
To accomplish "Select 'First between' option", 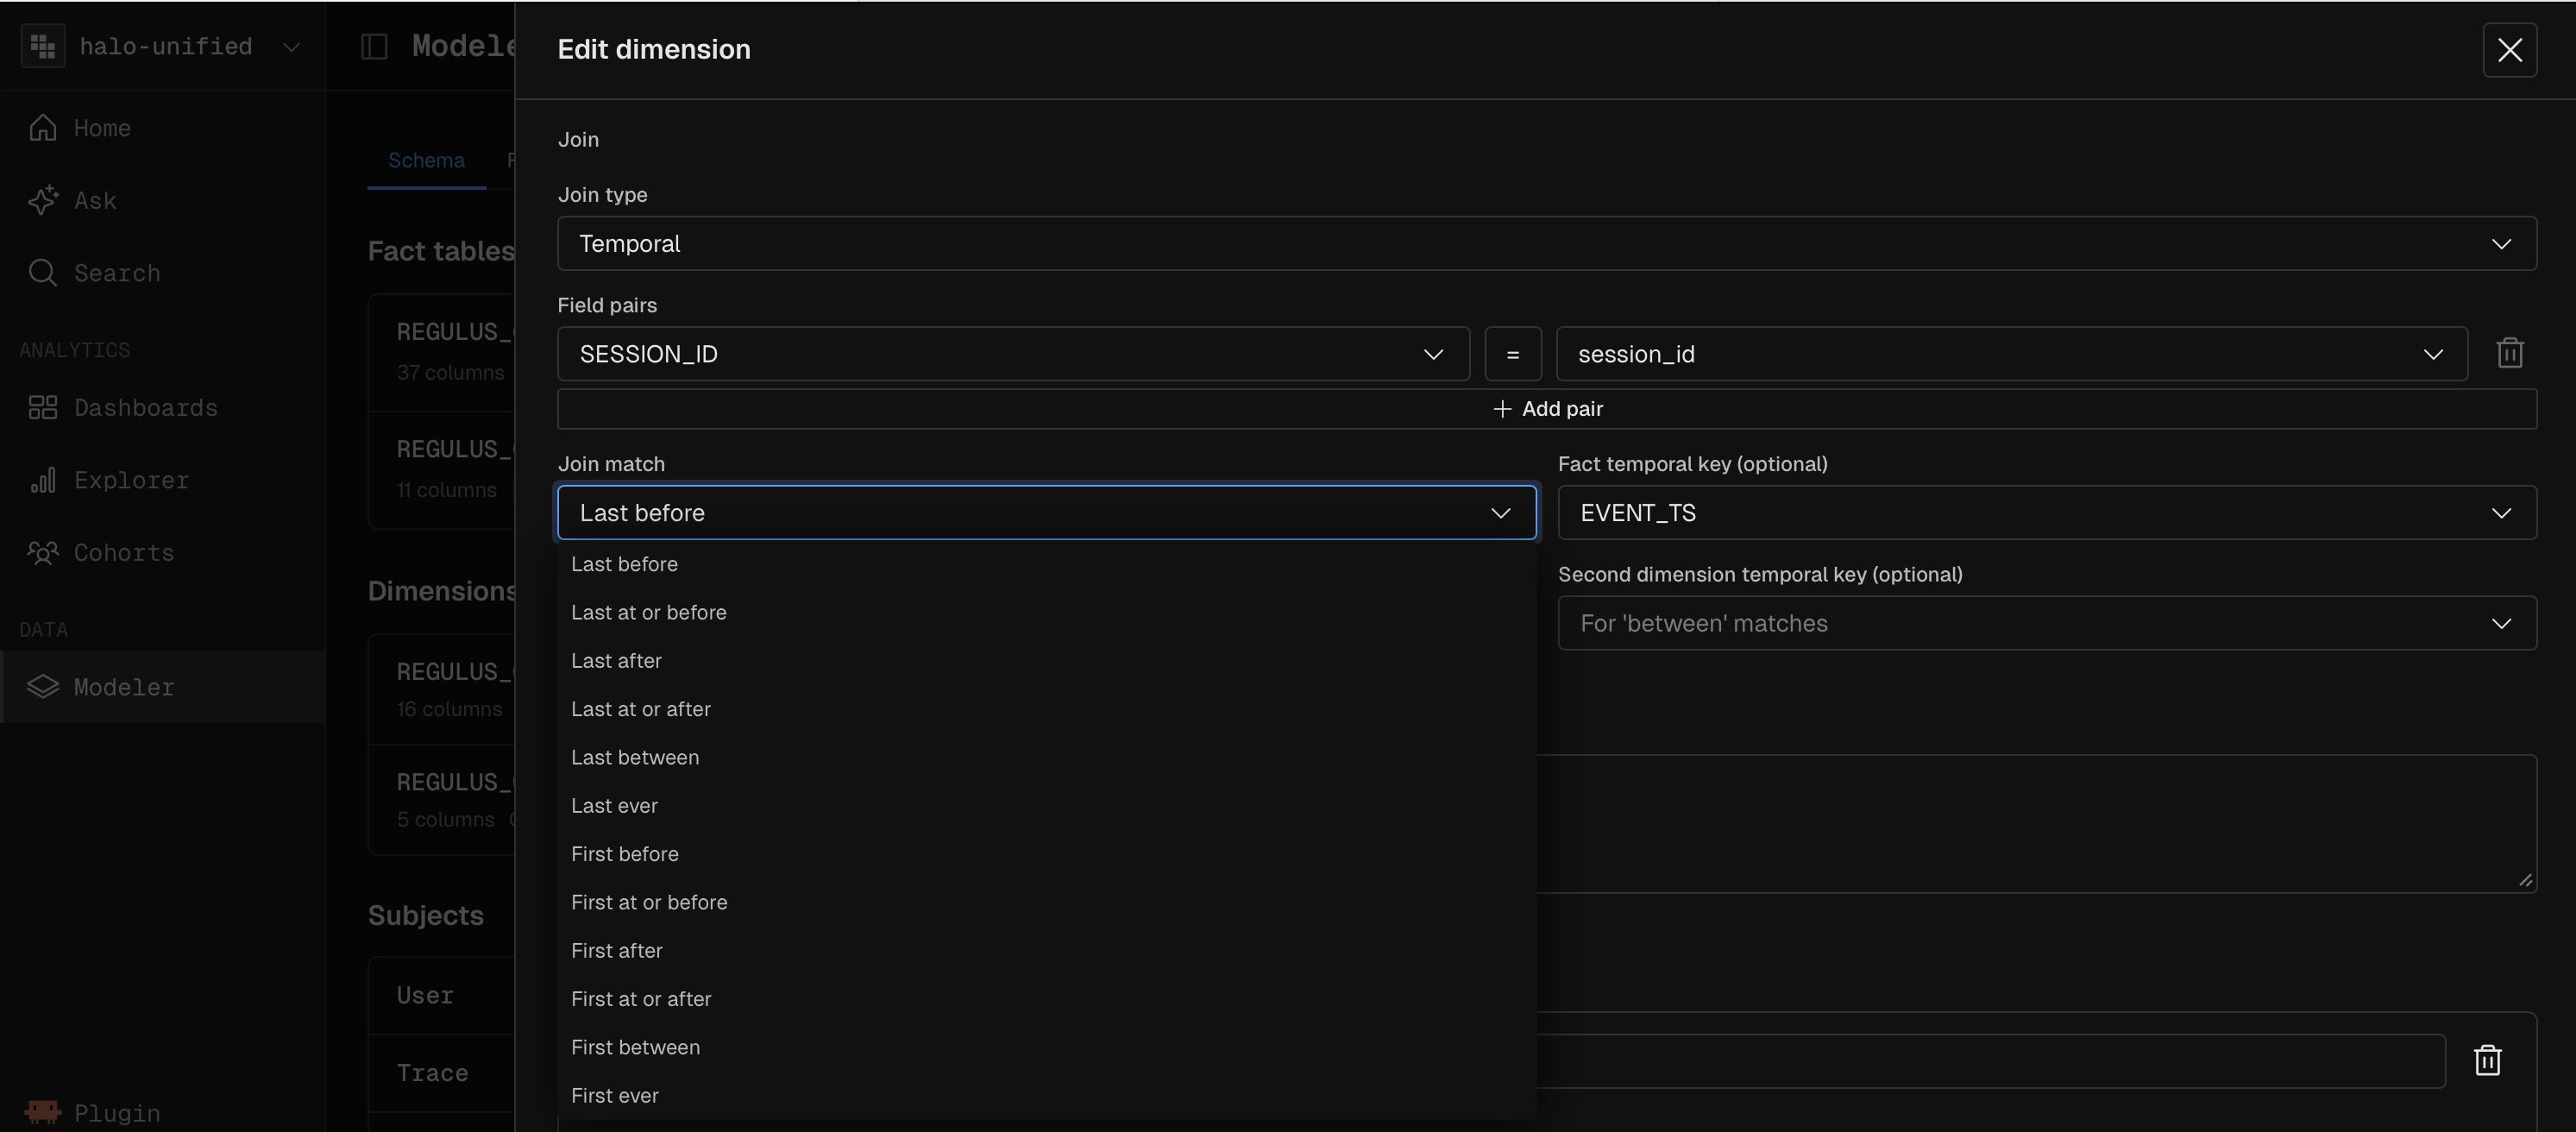I will click(1046, 1047).
